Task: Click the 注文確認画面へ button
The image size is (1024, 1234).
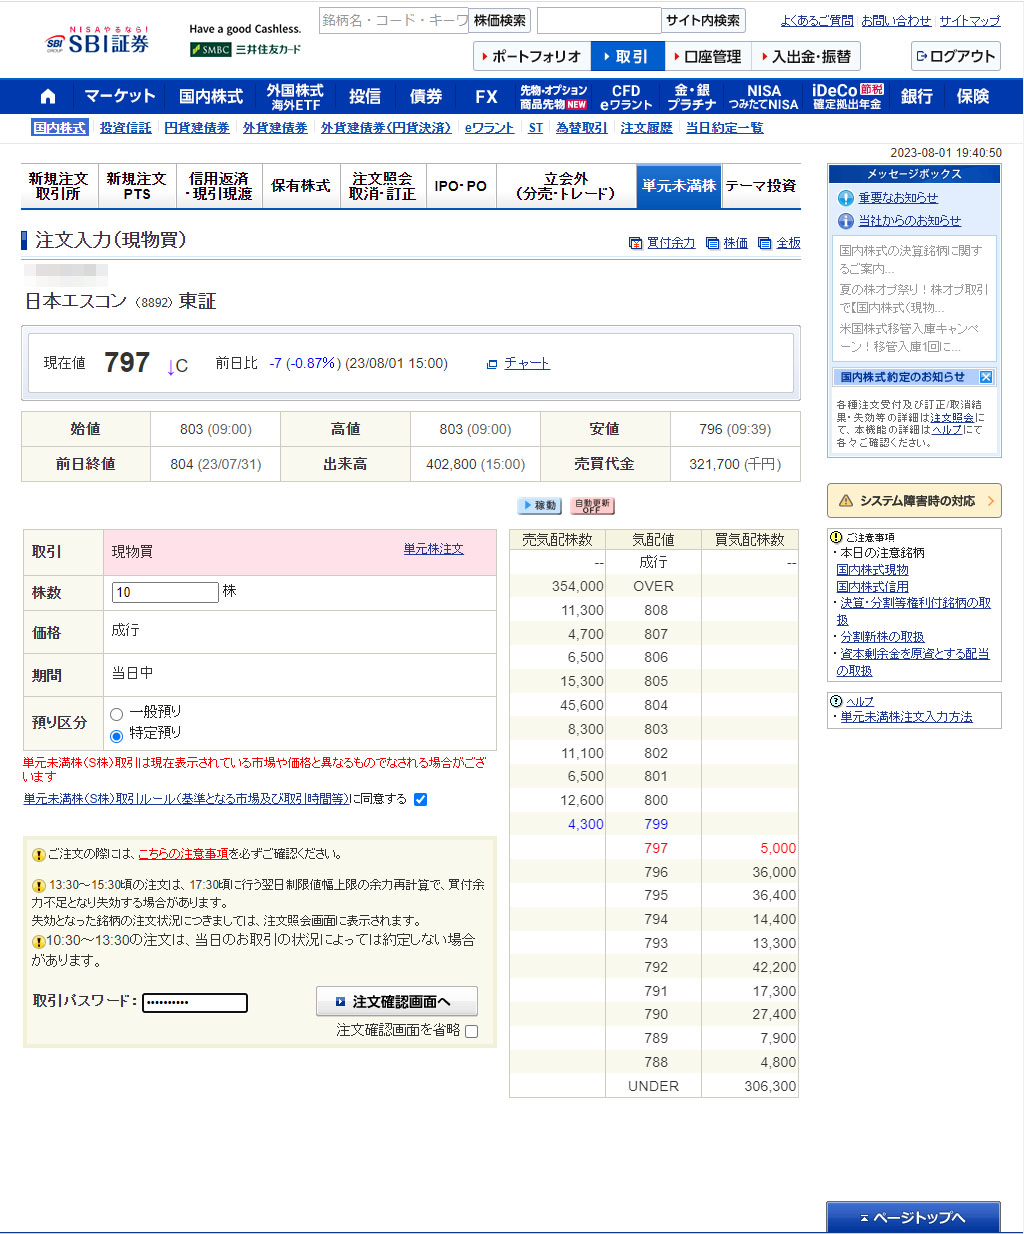Action: [396, 1001]
